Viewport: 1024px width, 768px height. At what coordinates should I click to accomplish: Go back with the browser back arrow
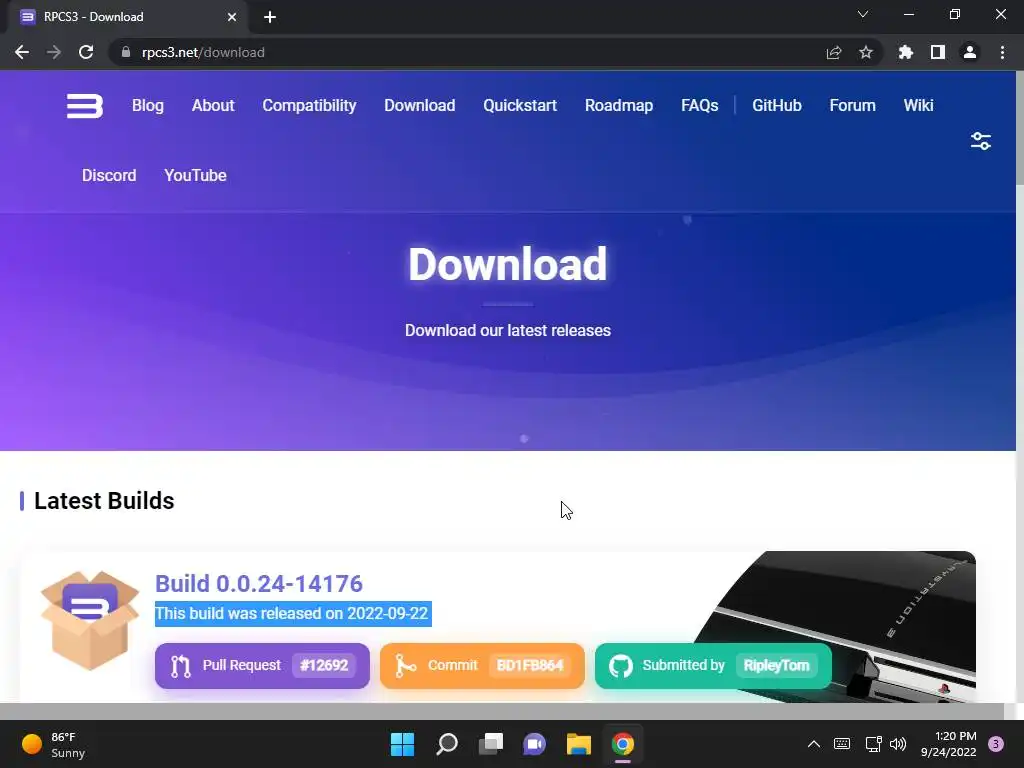point(22,52)
